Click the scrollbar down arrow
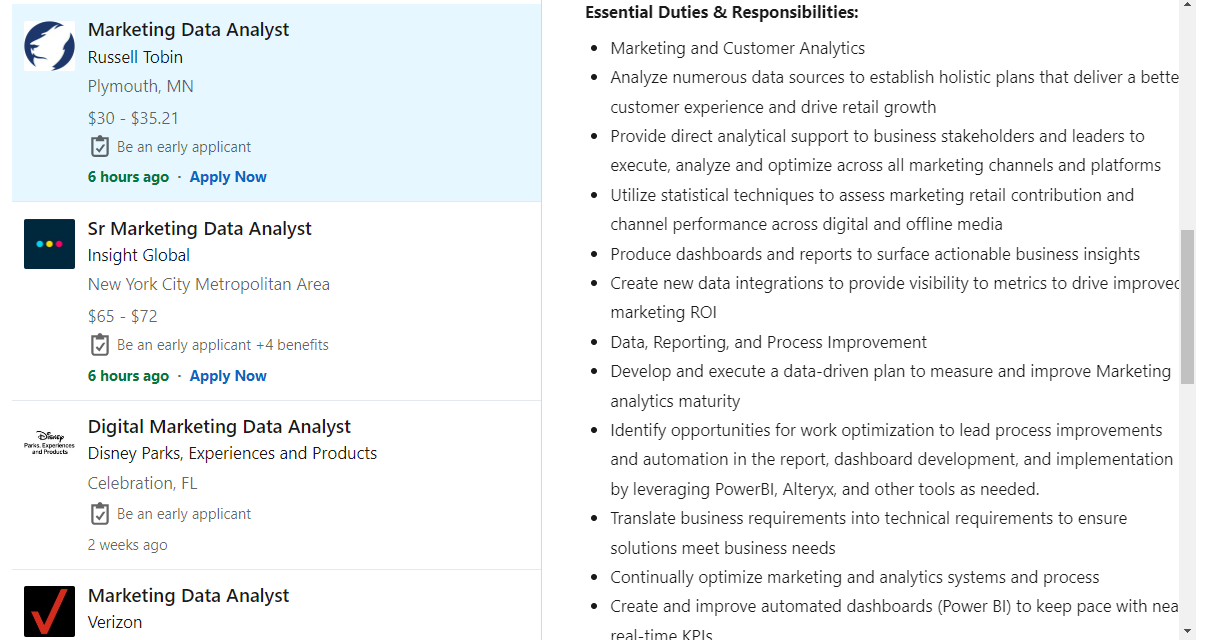 (1187, 631)
